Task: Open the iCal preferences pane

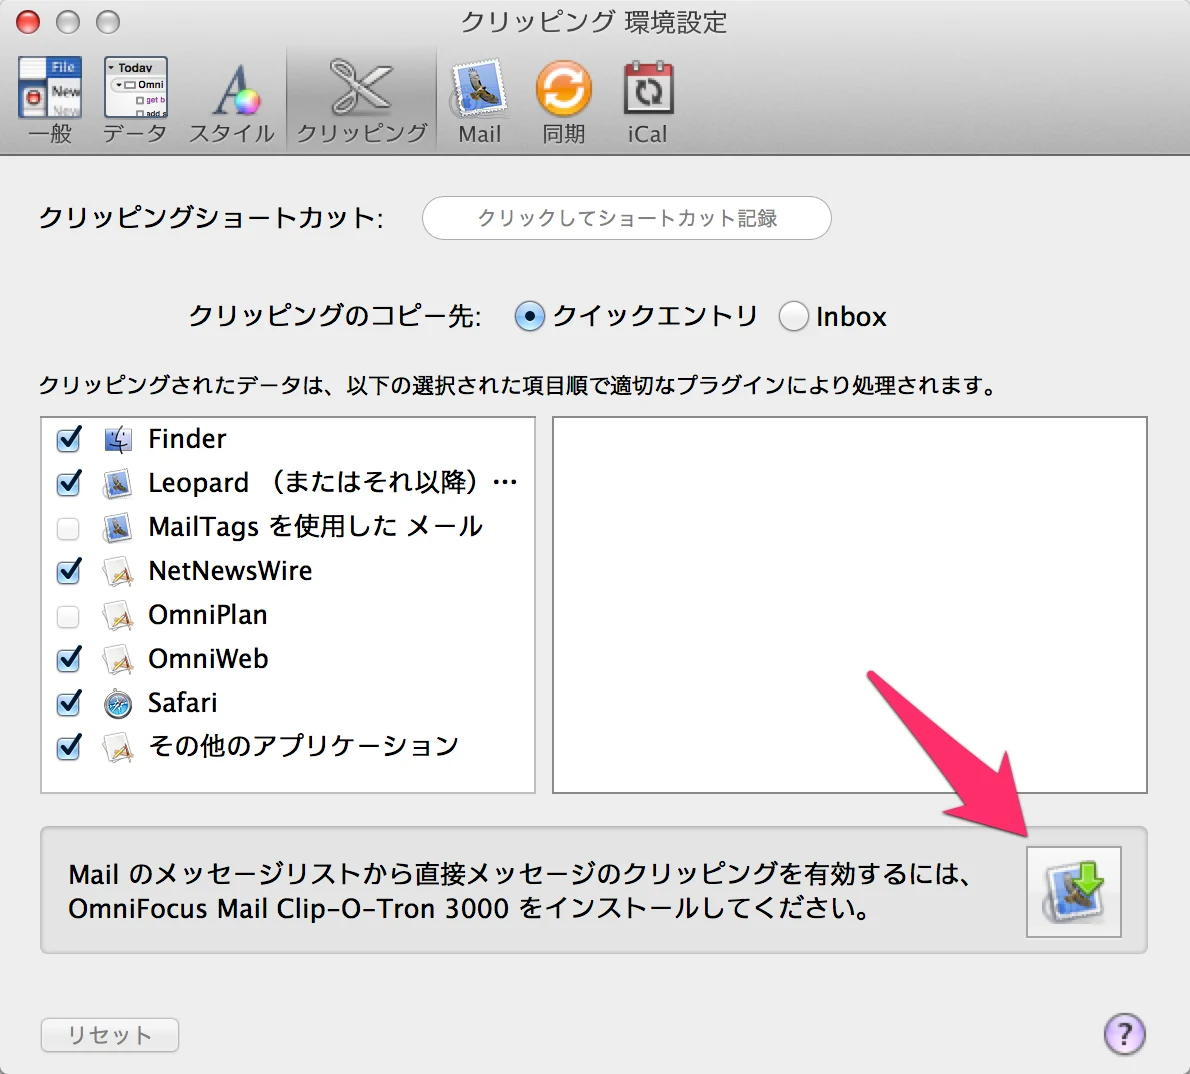Action: (x=647, y=100)
